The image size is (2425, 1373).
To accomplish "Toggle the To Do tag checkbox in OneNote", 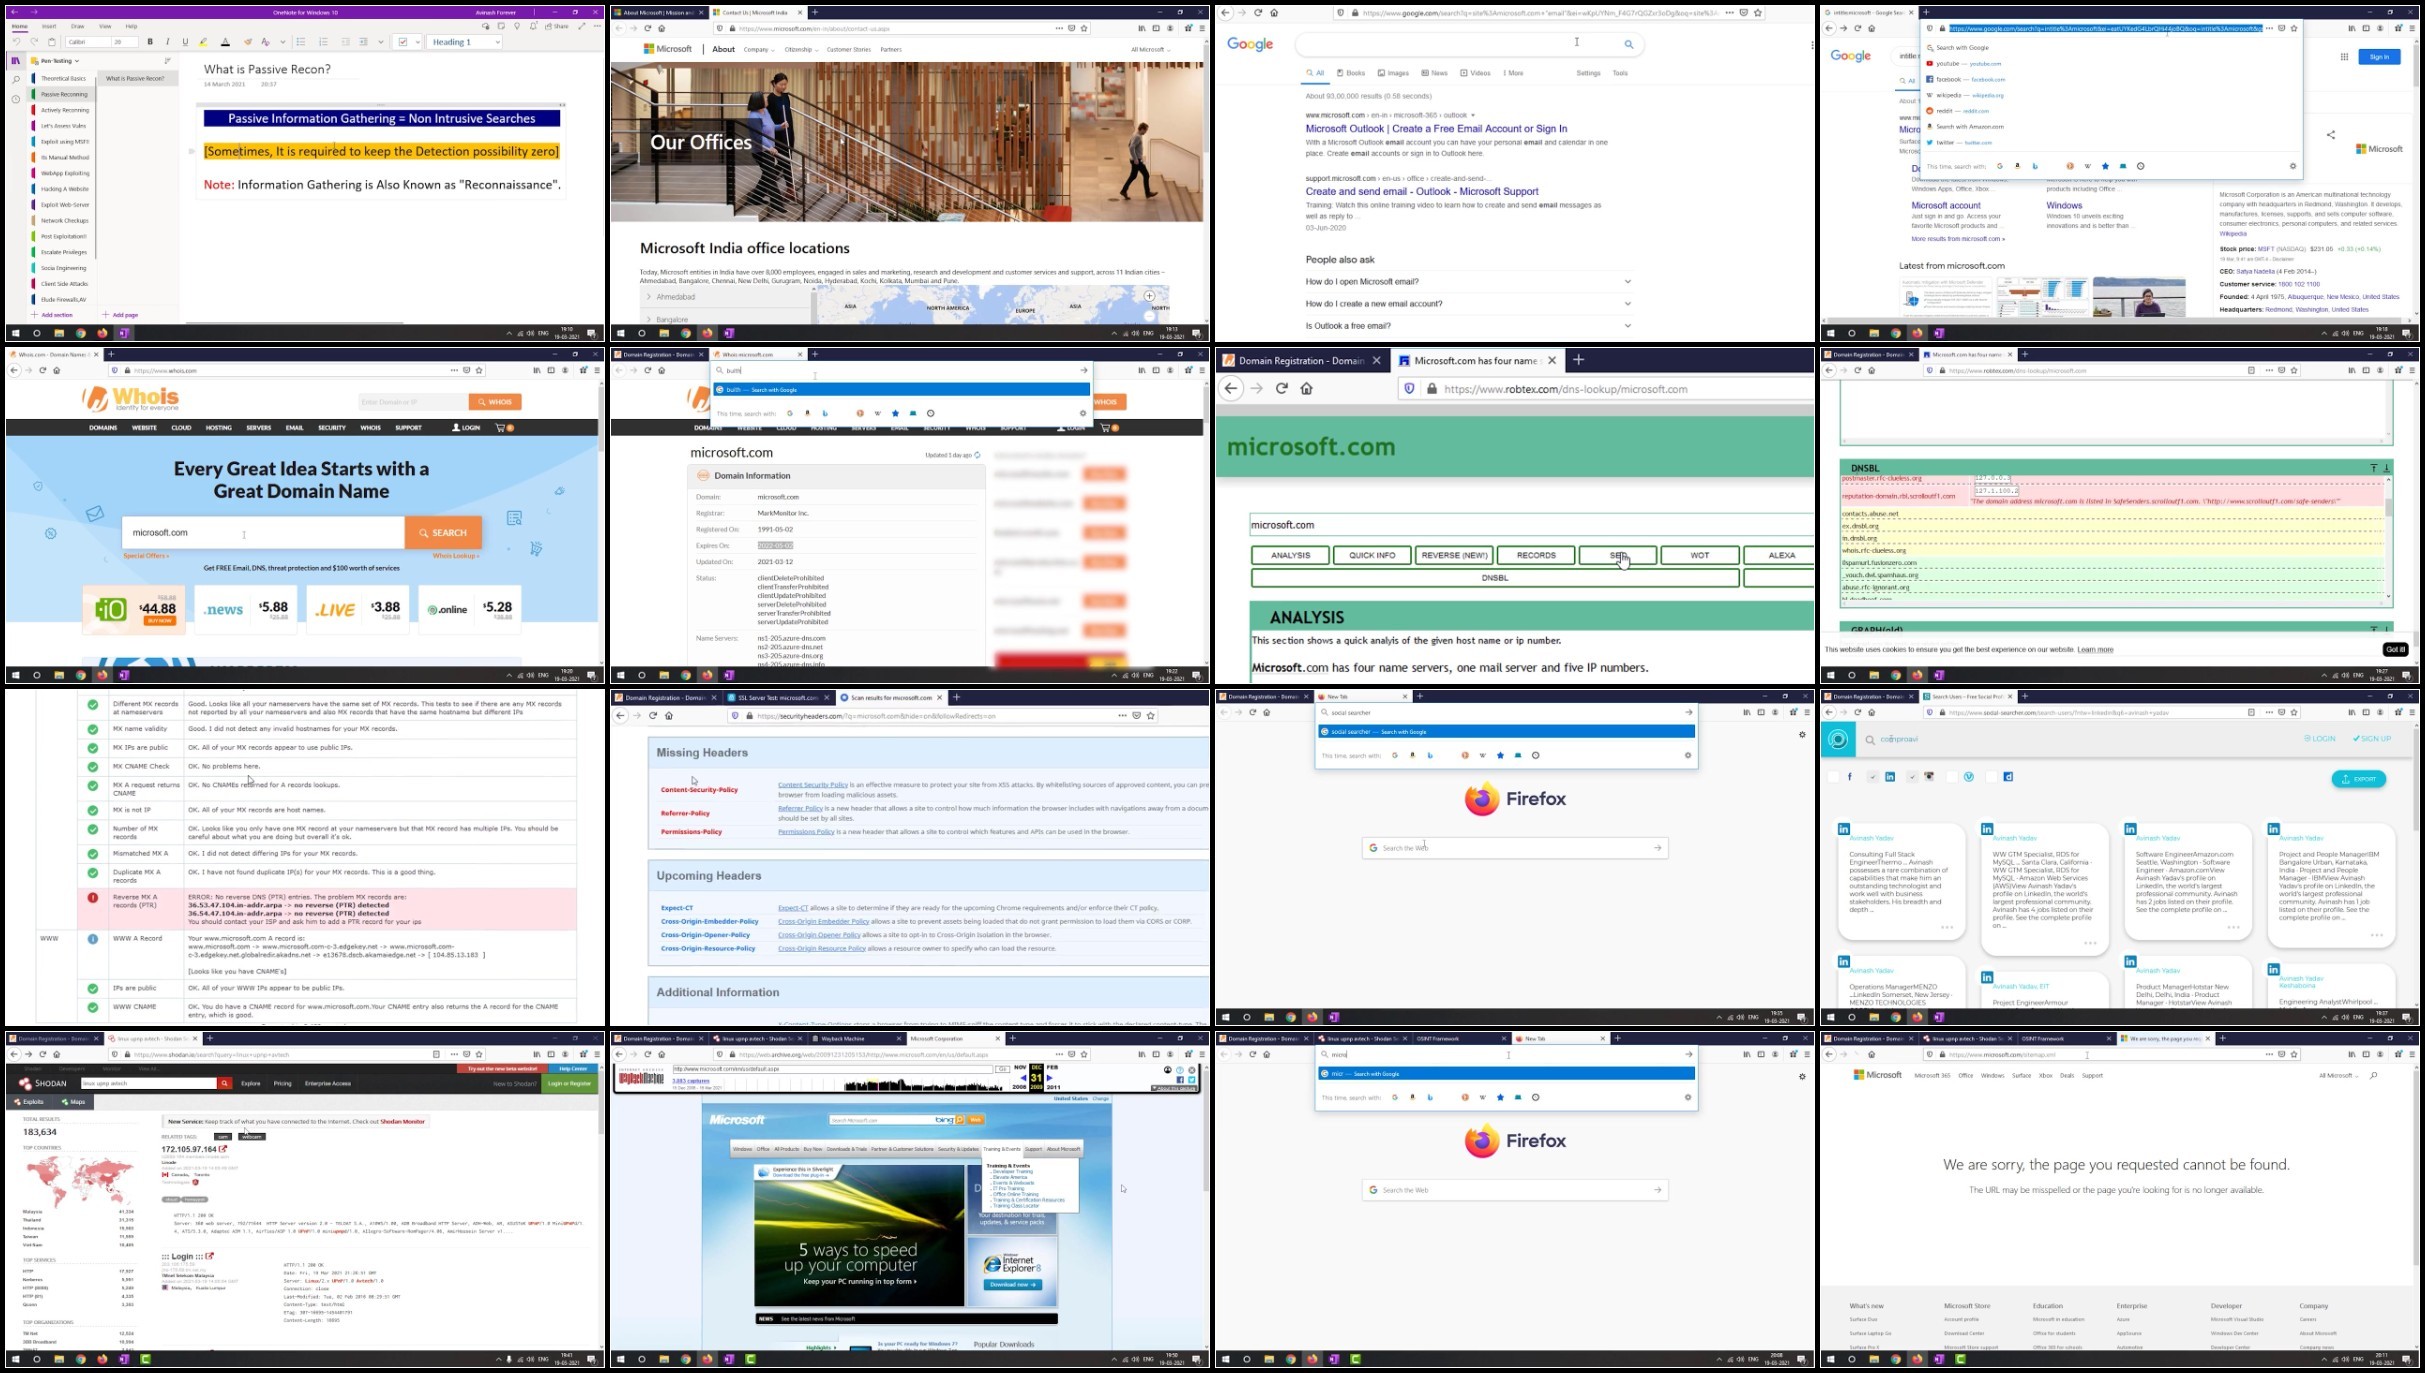I will click(403, 42).
